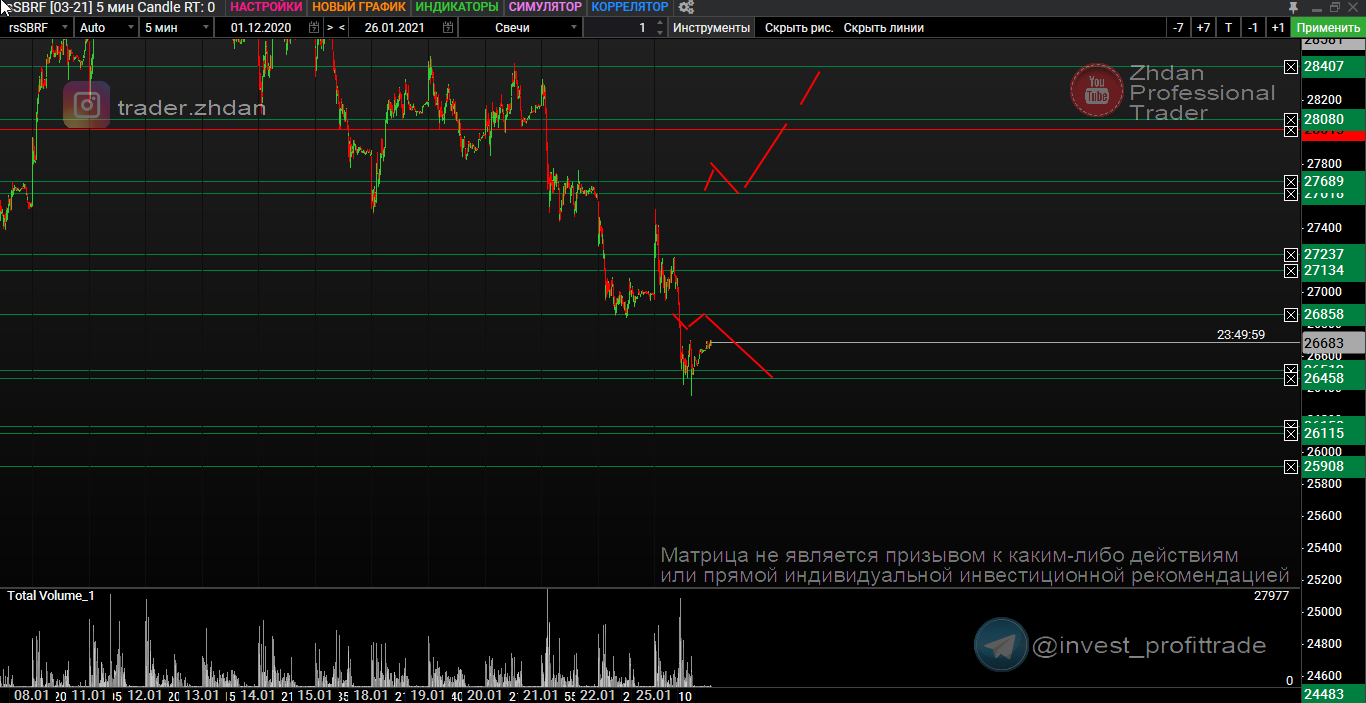This screenshot has height=703, width=1366.
Task: Click the 25.01 date on time axis
Action: click(x=654, y=695)
